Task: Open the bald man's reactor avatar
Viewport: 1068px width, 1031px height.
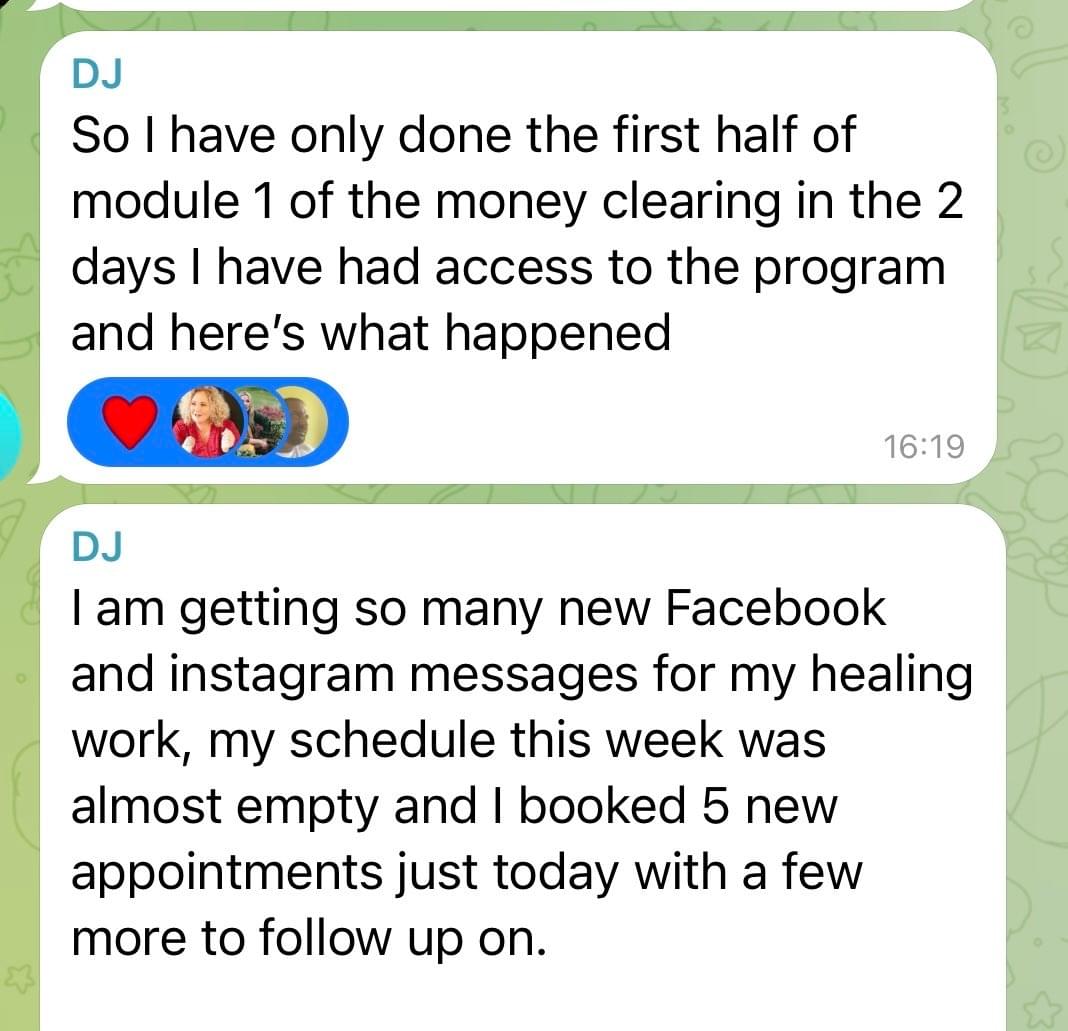Action: [x=304, y=422]
